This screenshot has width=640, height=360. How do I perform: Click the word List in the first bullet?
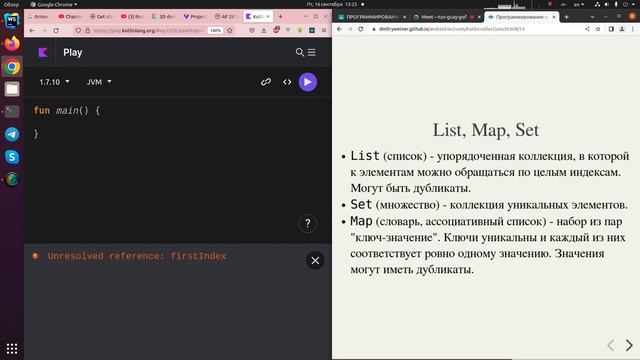coord(365,156)
